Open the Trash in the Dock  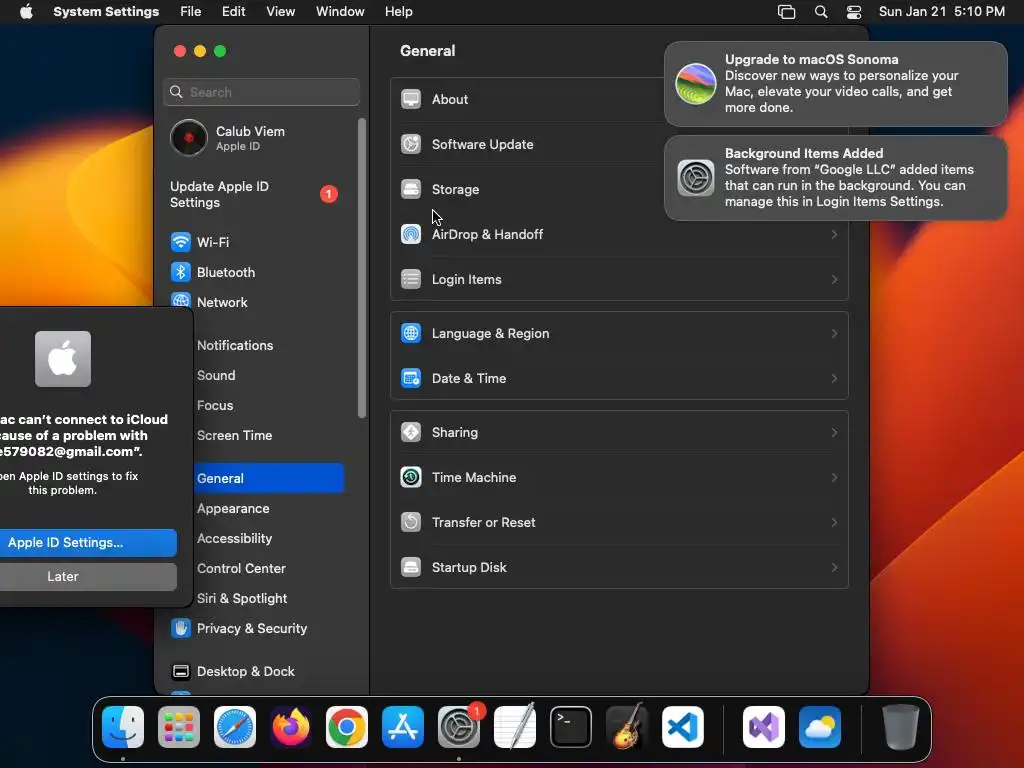click(x=901, y=727)
